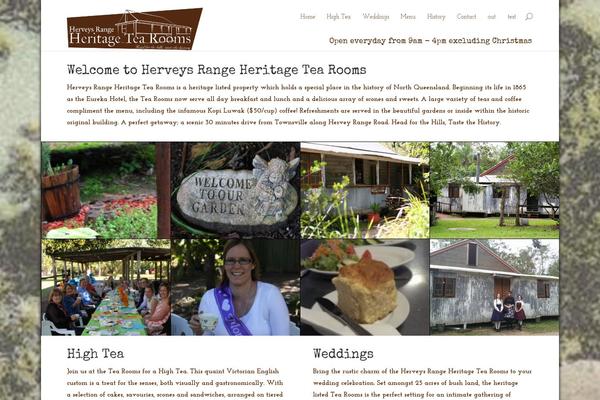600x400 pixels.
Task: Open the Menu navigation link
Action: pyautogui.click(x=408, y=16)
